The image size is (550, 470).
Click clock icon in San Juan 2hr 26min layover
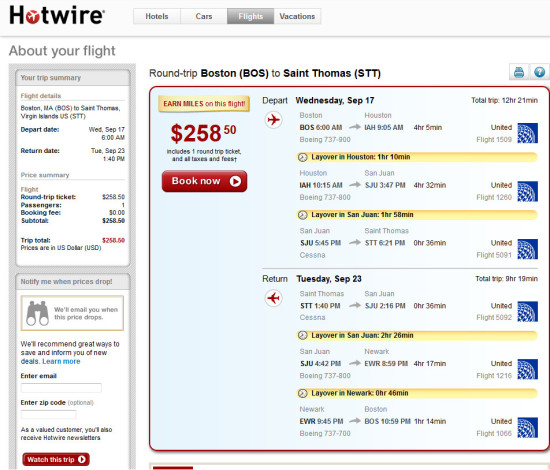tap(303, 335)
